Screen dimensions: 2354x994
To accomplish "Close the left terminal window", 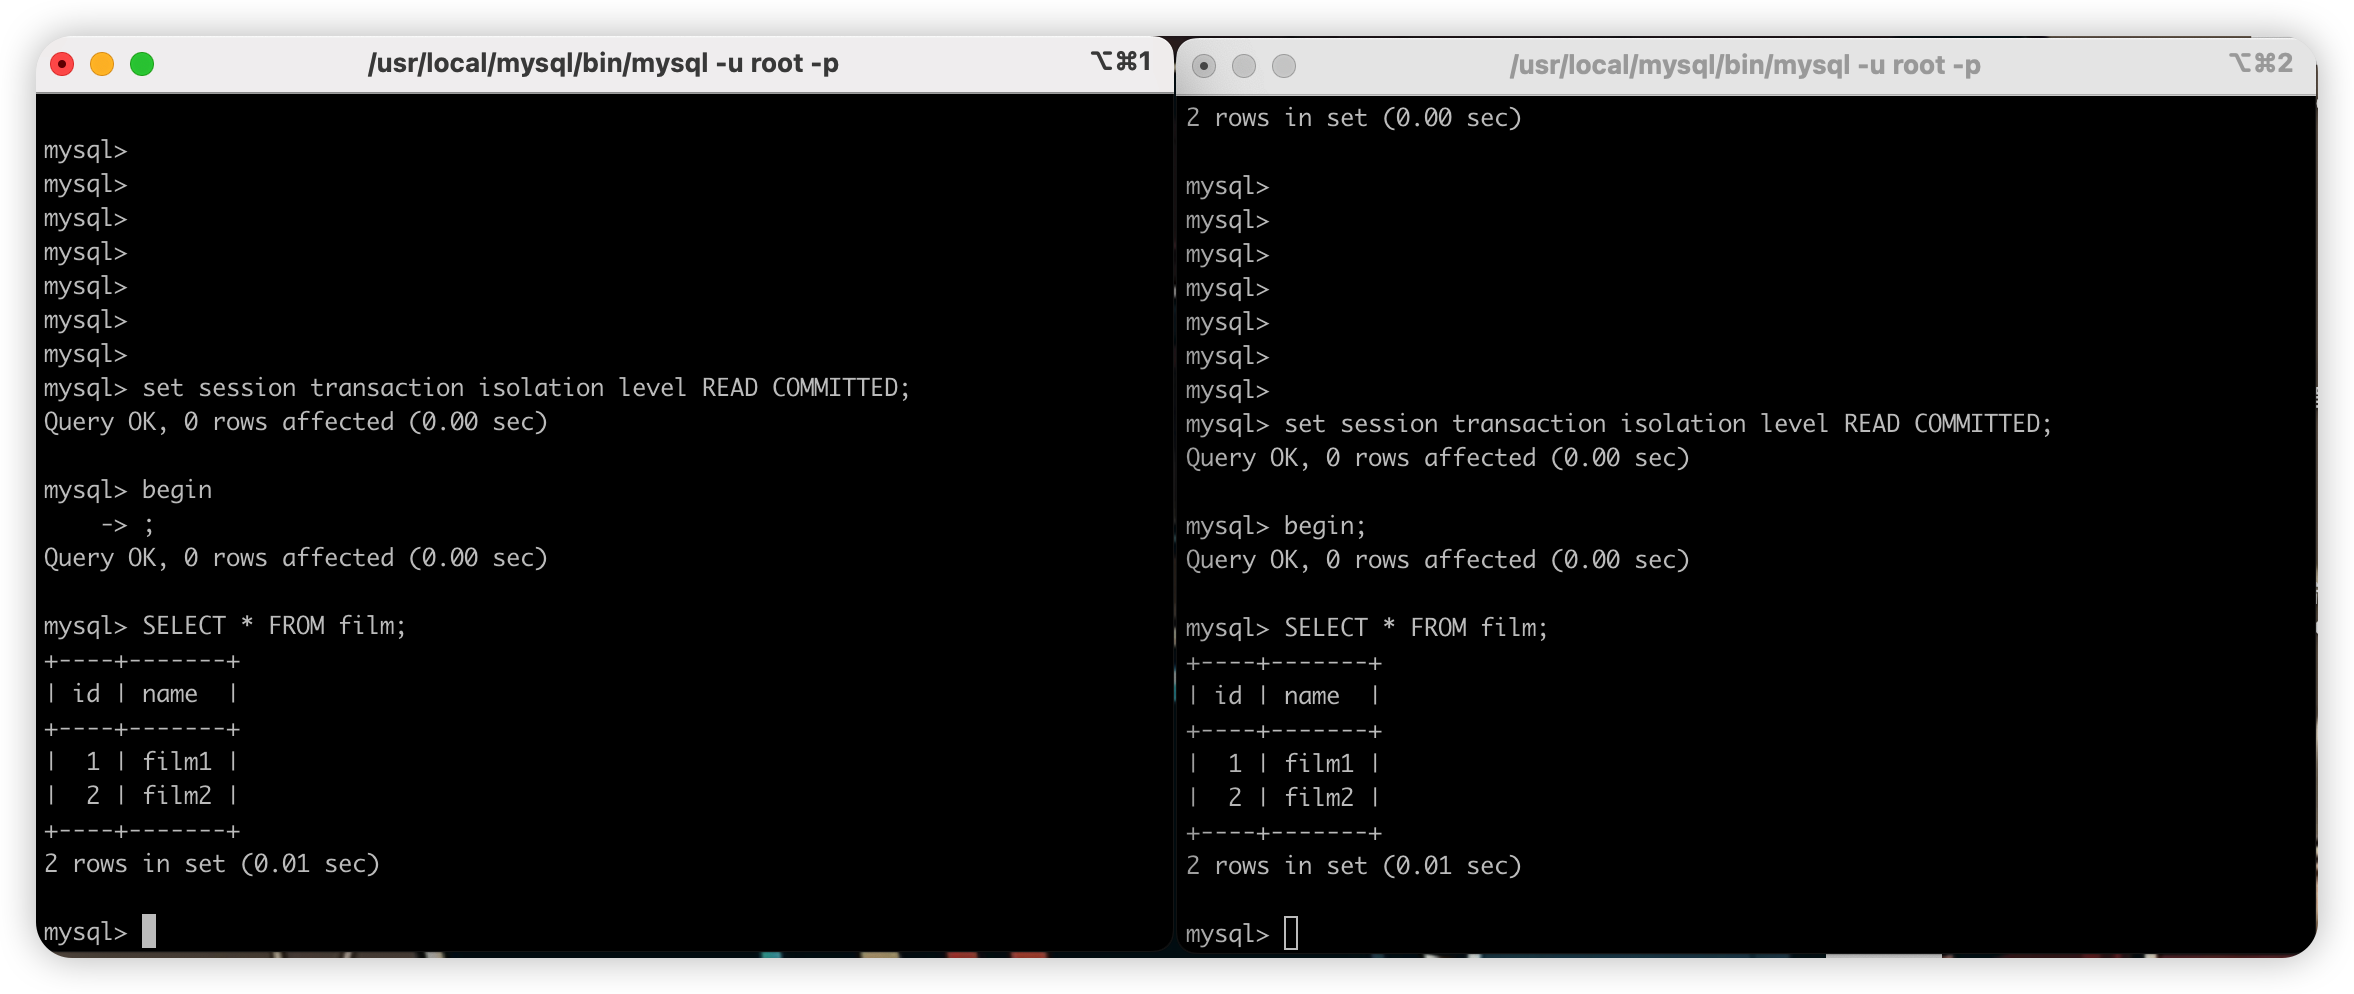I will (62, 64).
